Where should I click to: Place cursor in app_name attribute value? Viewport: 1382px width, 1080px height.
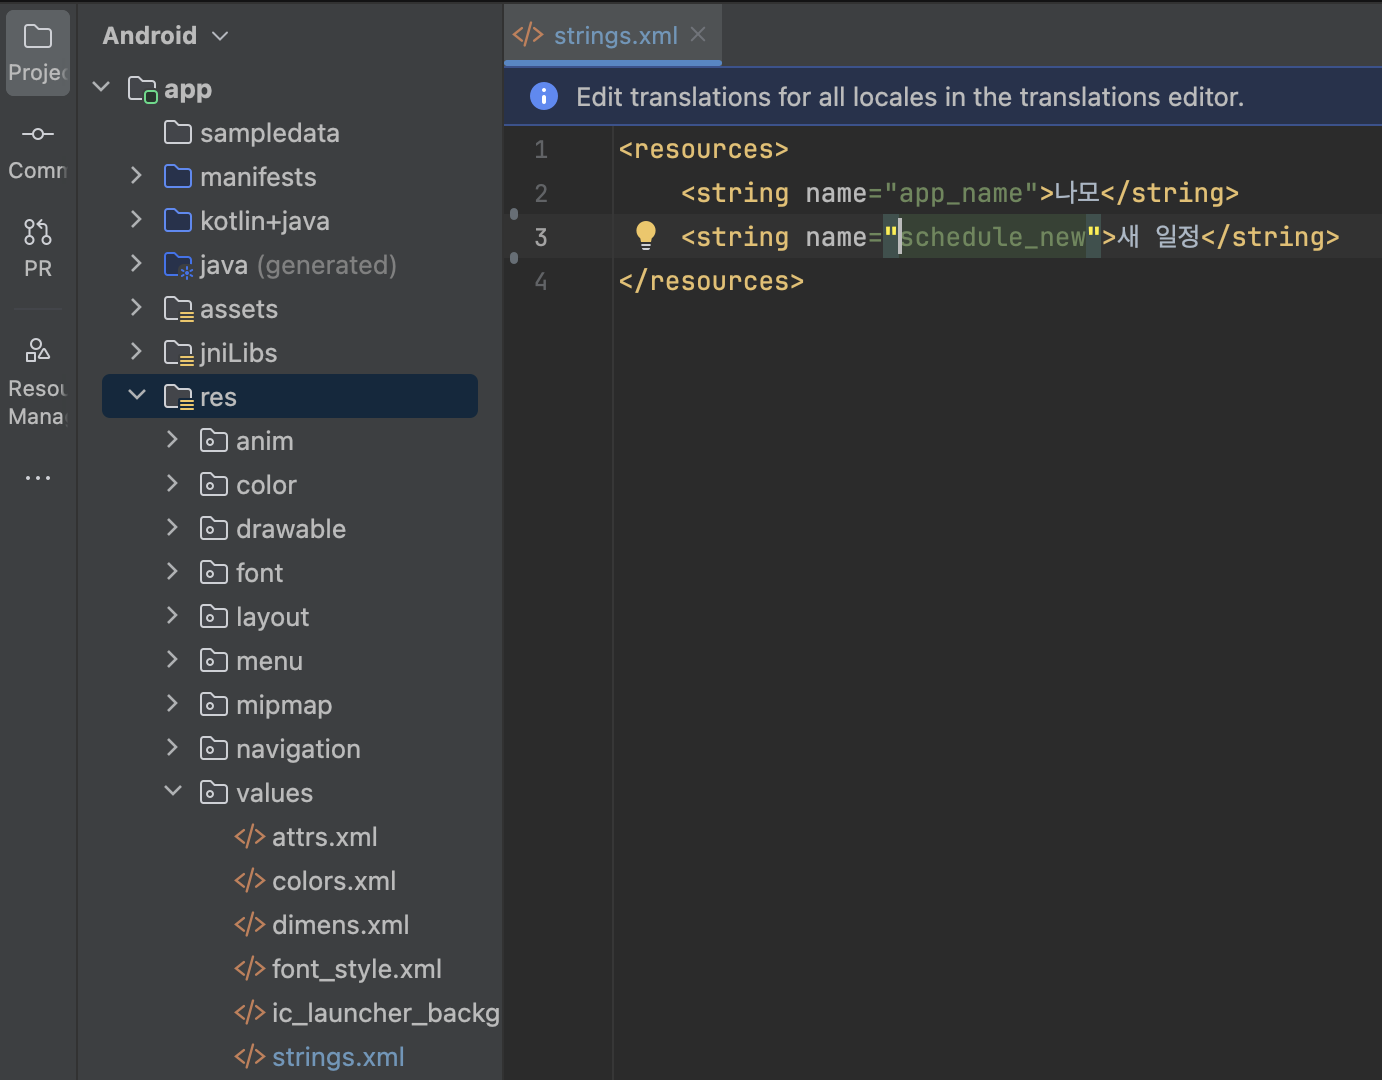[961, 193]
